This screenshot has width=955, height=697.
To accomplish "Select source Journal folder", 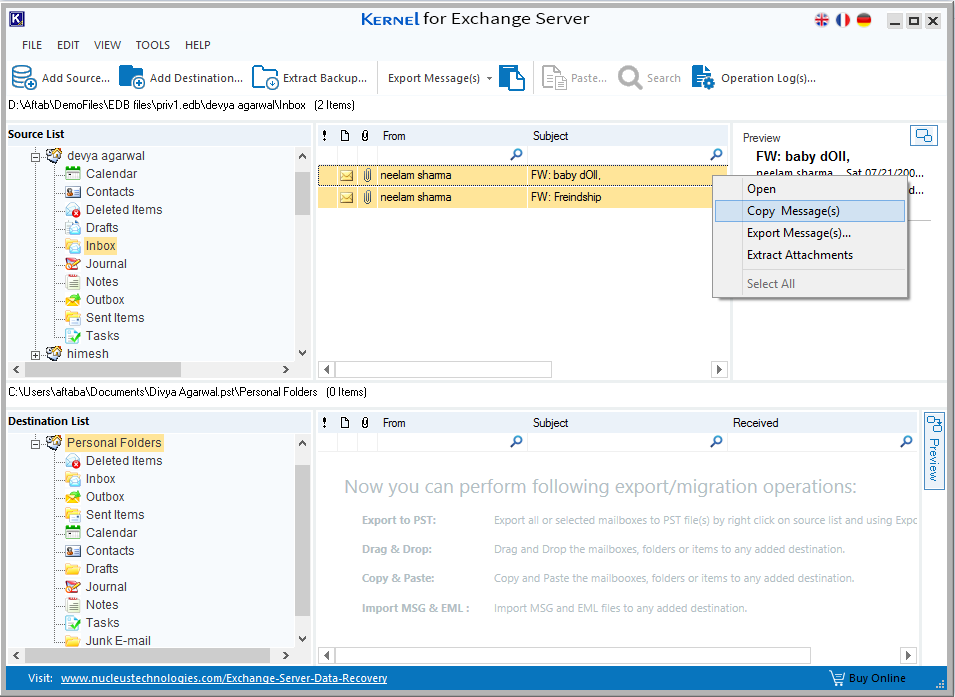I will point(106,264).
